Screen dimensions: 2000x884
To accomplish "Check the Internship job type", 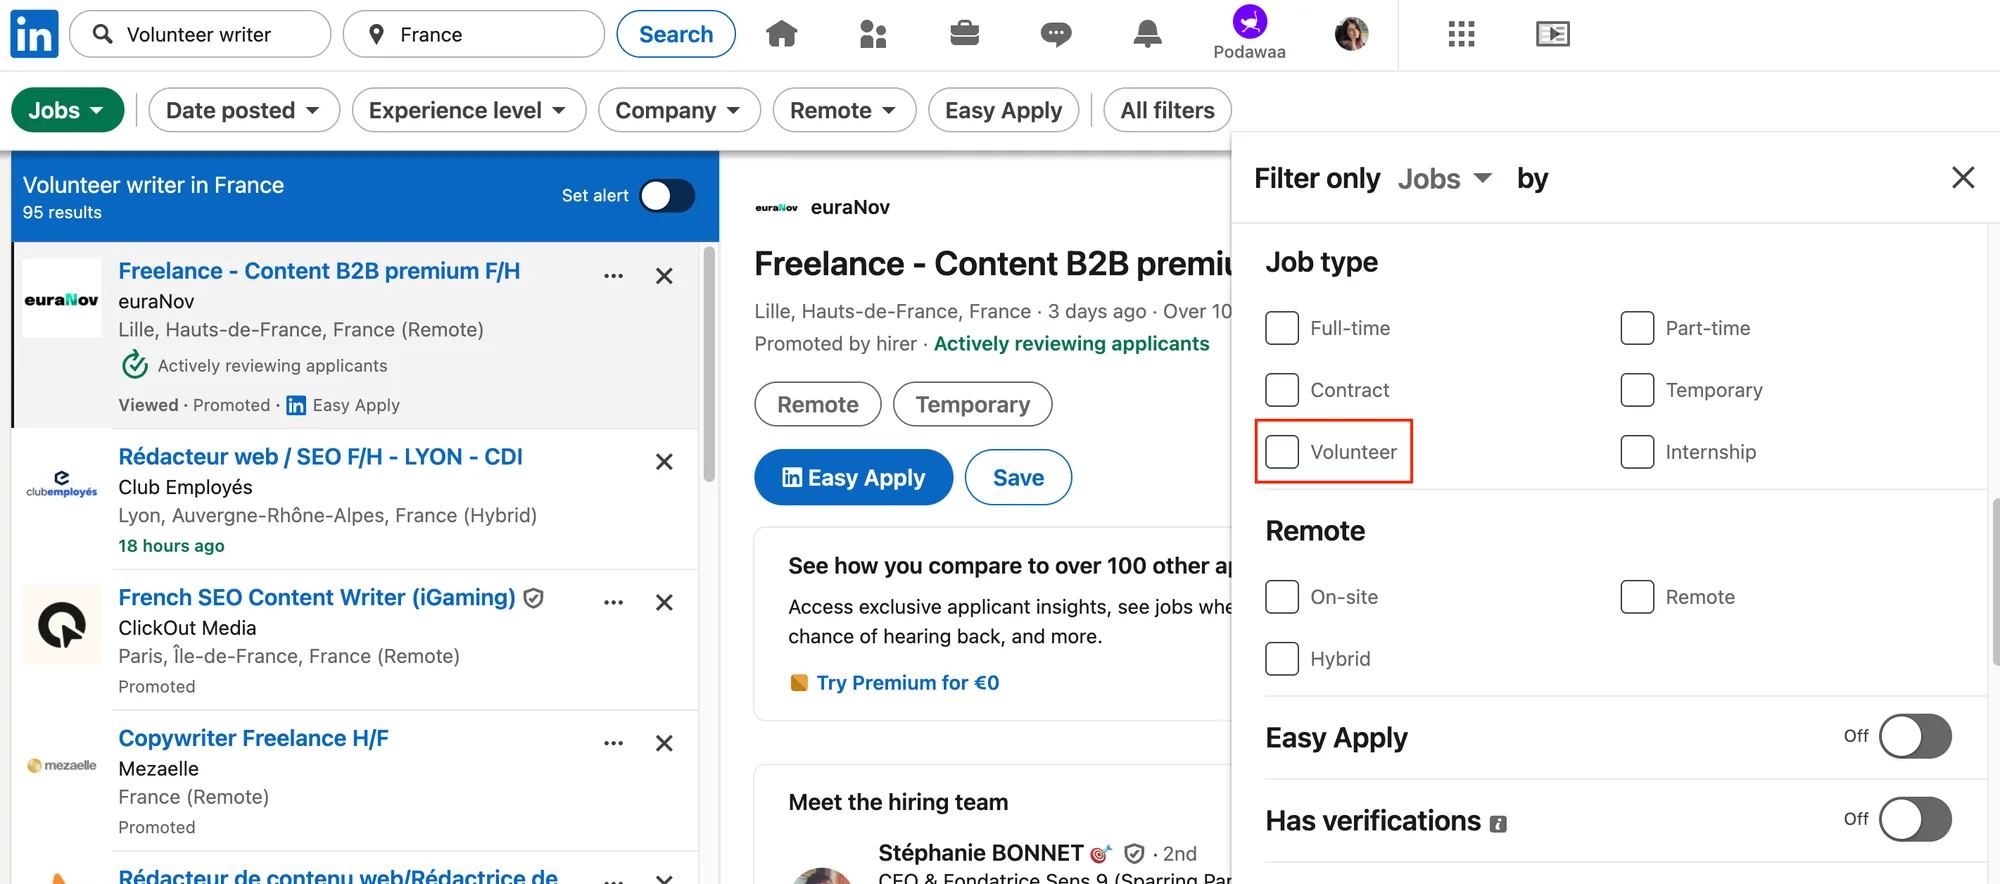I will (1637, 452).
